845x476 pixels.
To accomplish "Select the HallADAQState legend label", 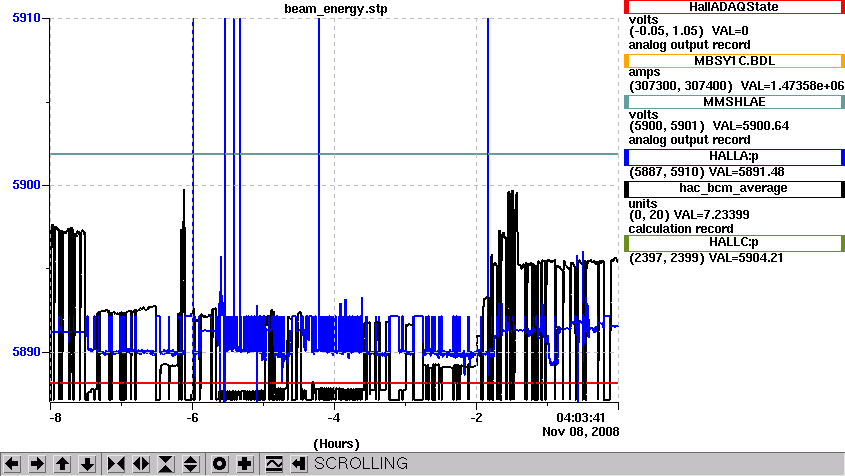I will (x=734, y=7).
